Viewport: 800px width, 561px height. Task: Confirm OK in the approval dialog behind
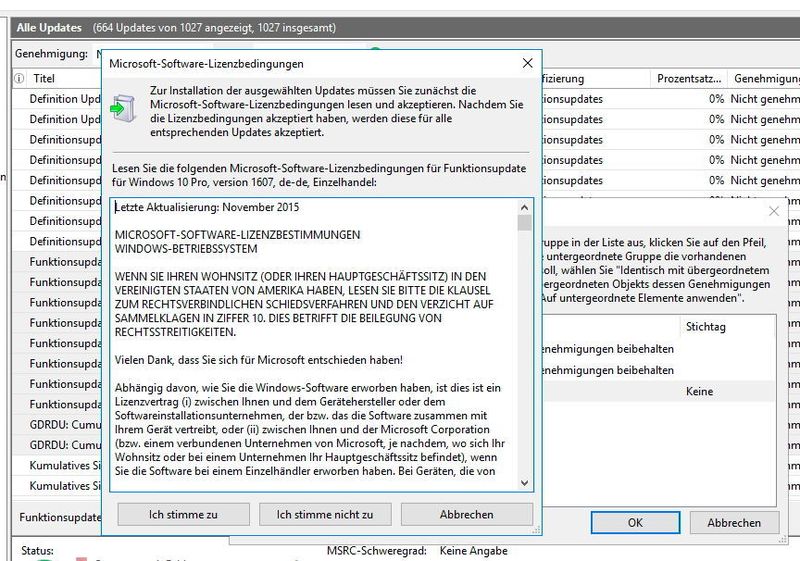tap(635, 523)
